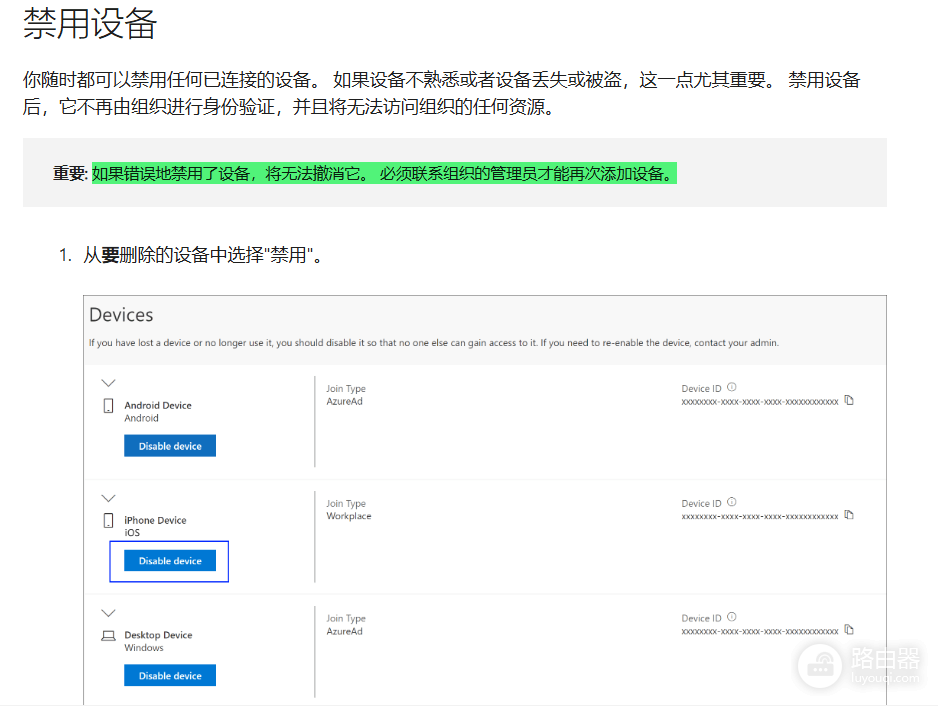Click step 1 instruction text

202,255
